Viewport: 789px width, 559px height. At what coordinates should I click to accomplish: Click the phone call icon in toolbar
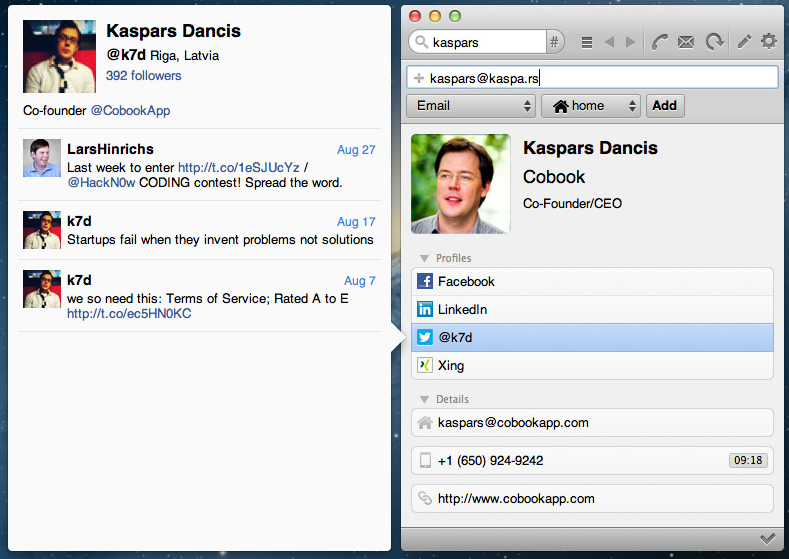point(660,42)
